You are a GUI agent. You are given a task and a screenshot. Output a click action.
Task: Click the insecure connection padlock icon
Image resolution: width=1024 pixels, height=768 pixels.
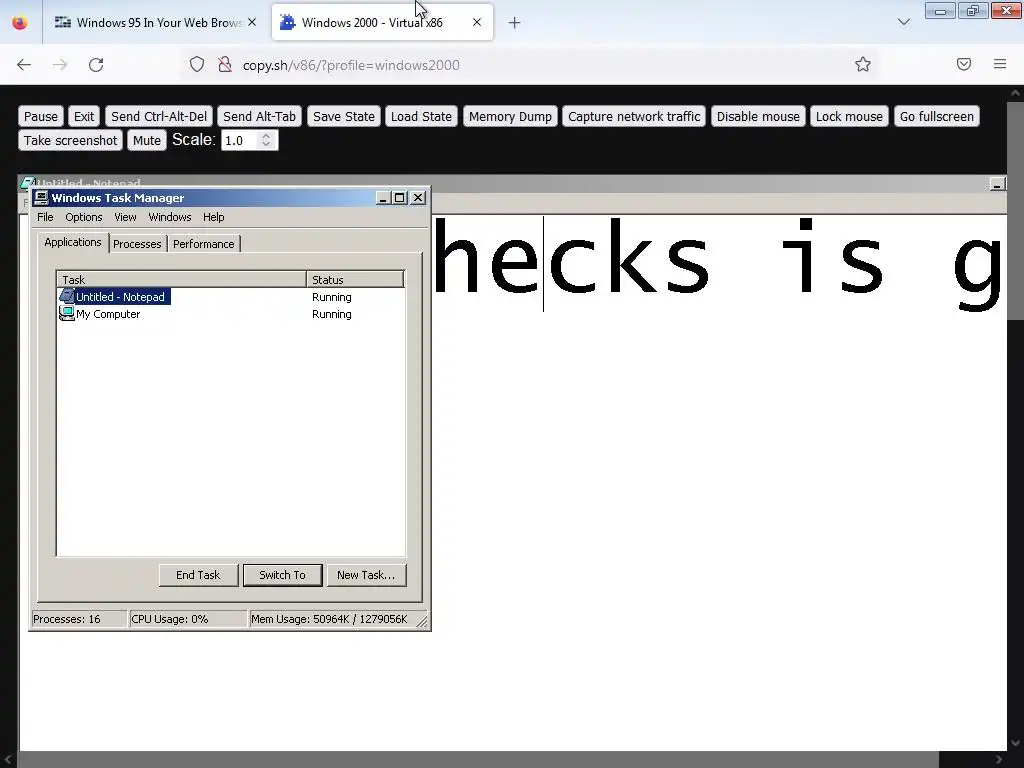point(225,65)
